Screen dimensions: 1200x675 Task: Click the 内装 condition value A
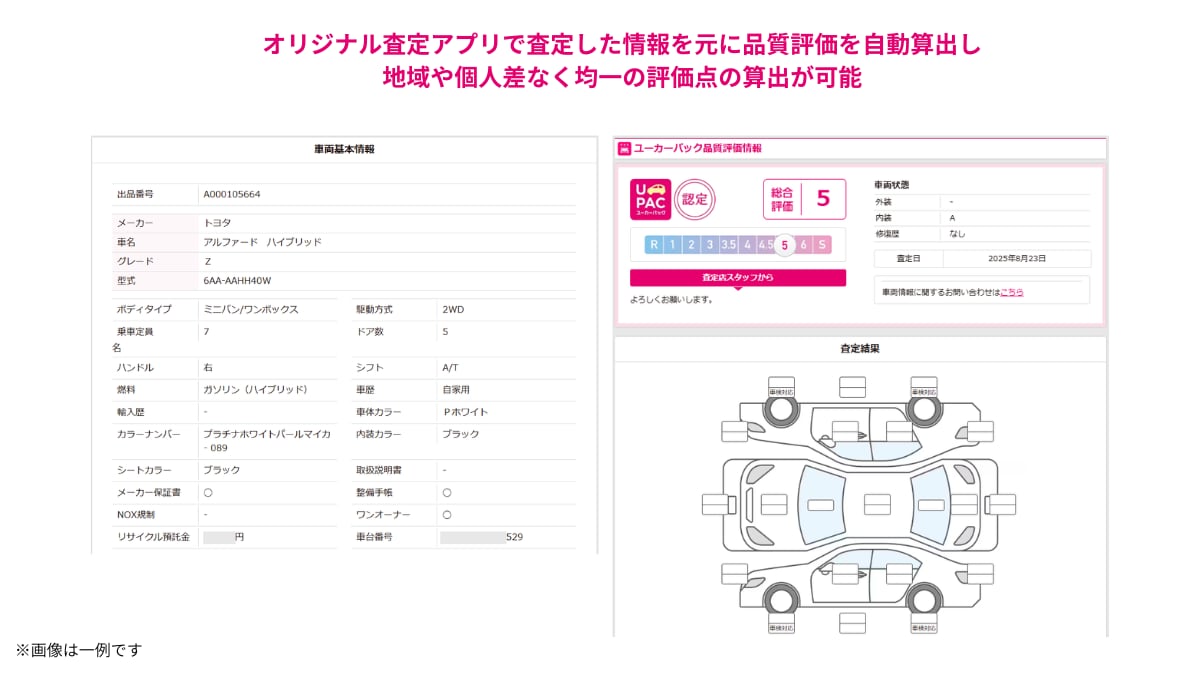[x=952, y=217]
